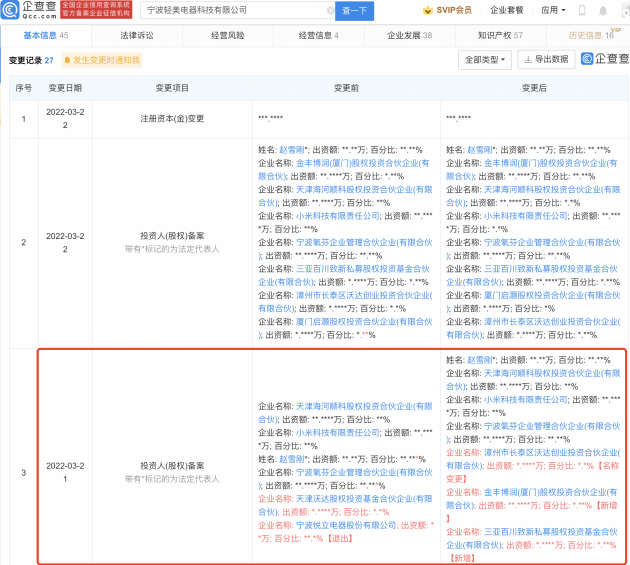Click 2022-03-21 date cell in row 3

65,473
